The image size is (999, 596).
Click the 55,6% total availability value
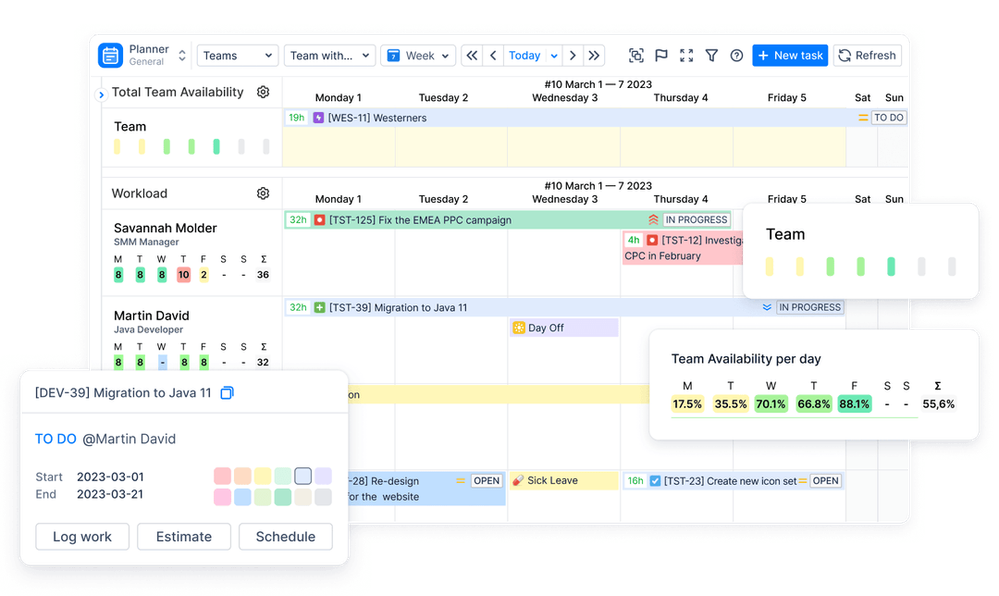(938, 404)
